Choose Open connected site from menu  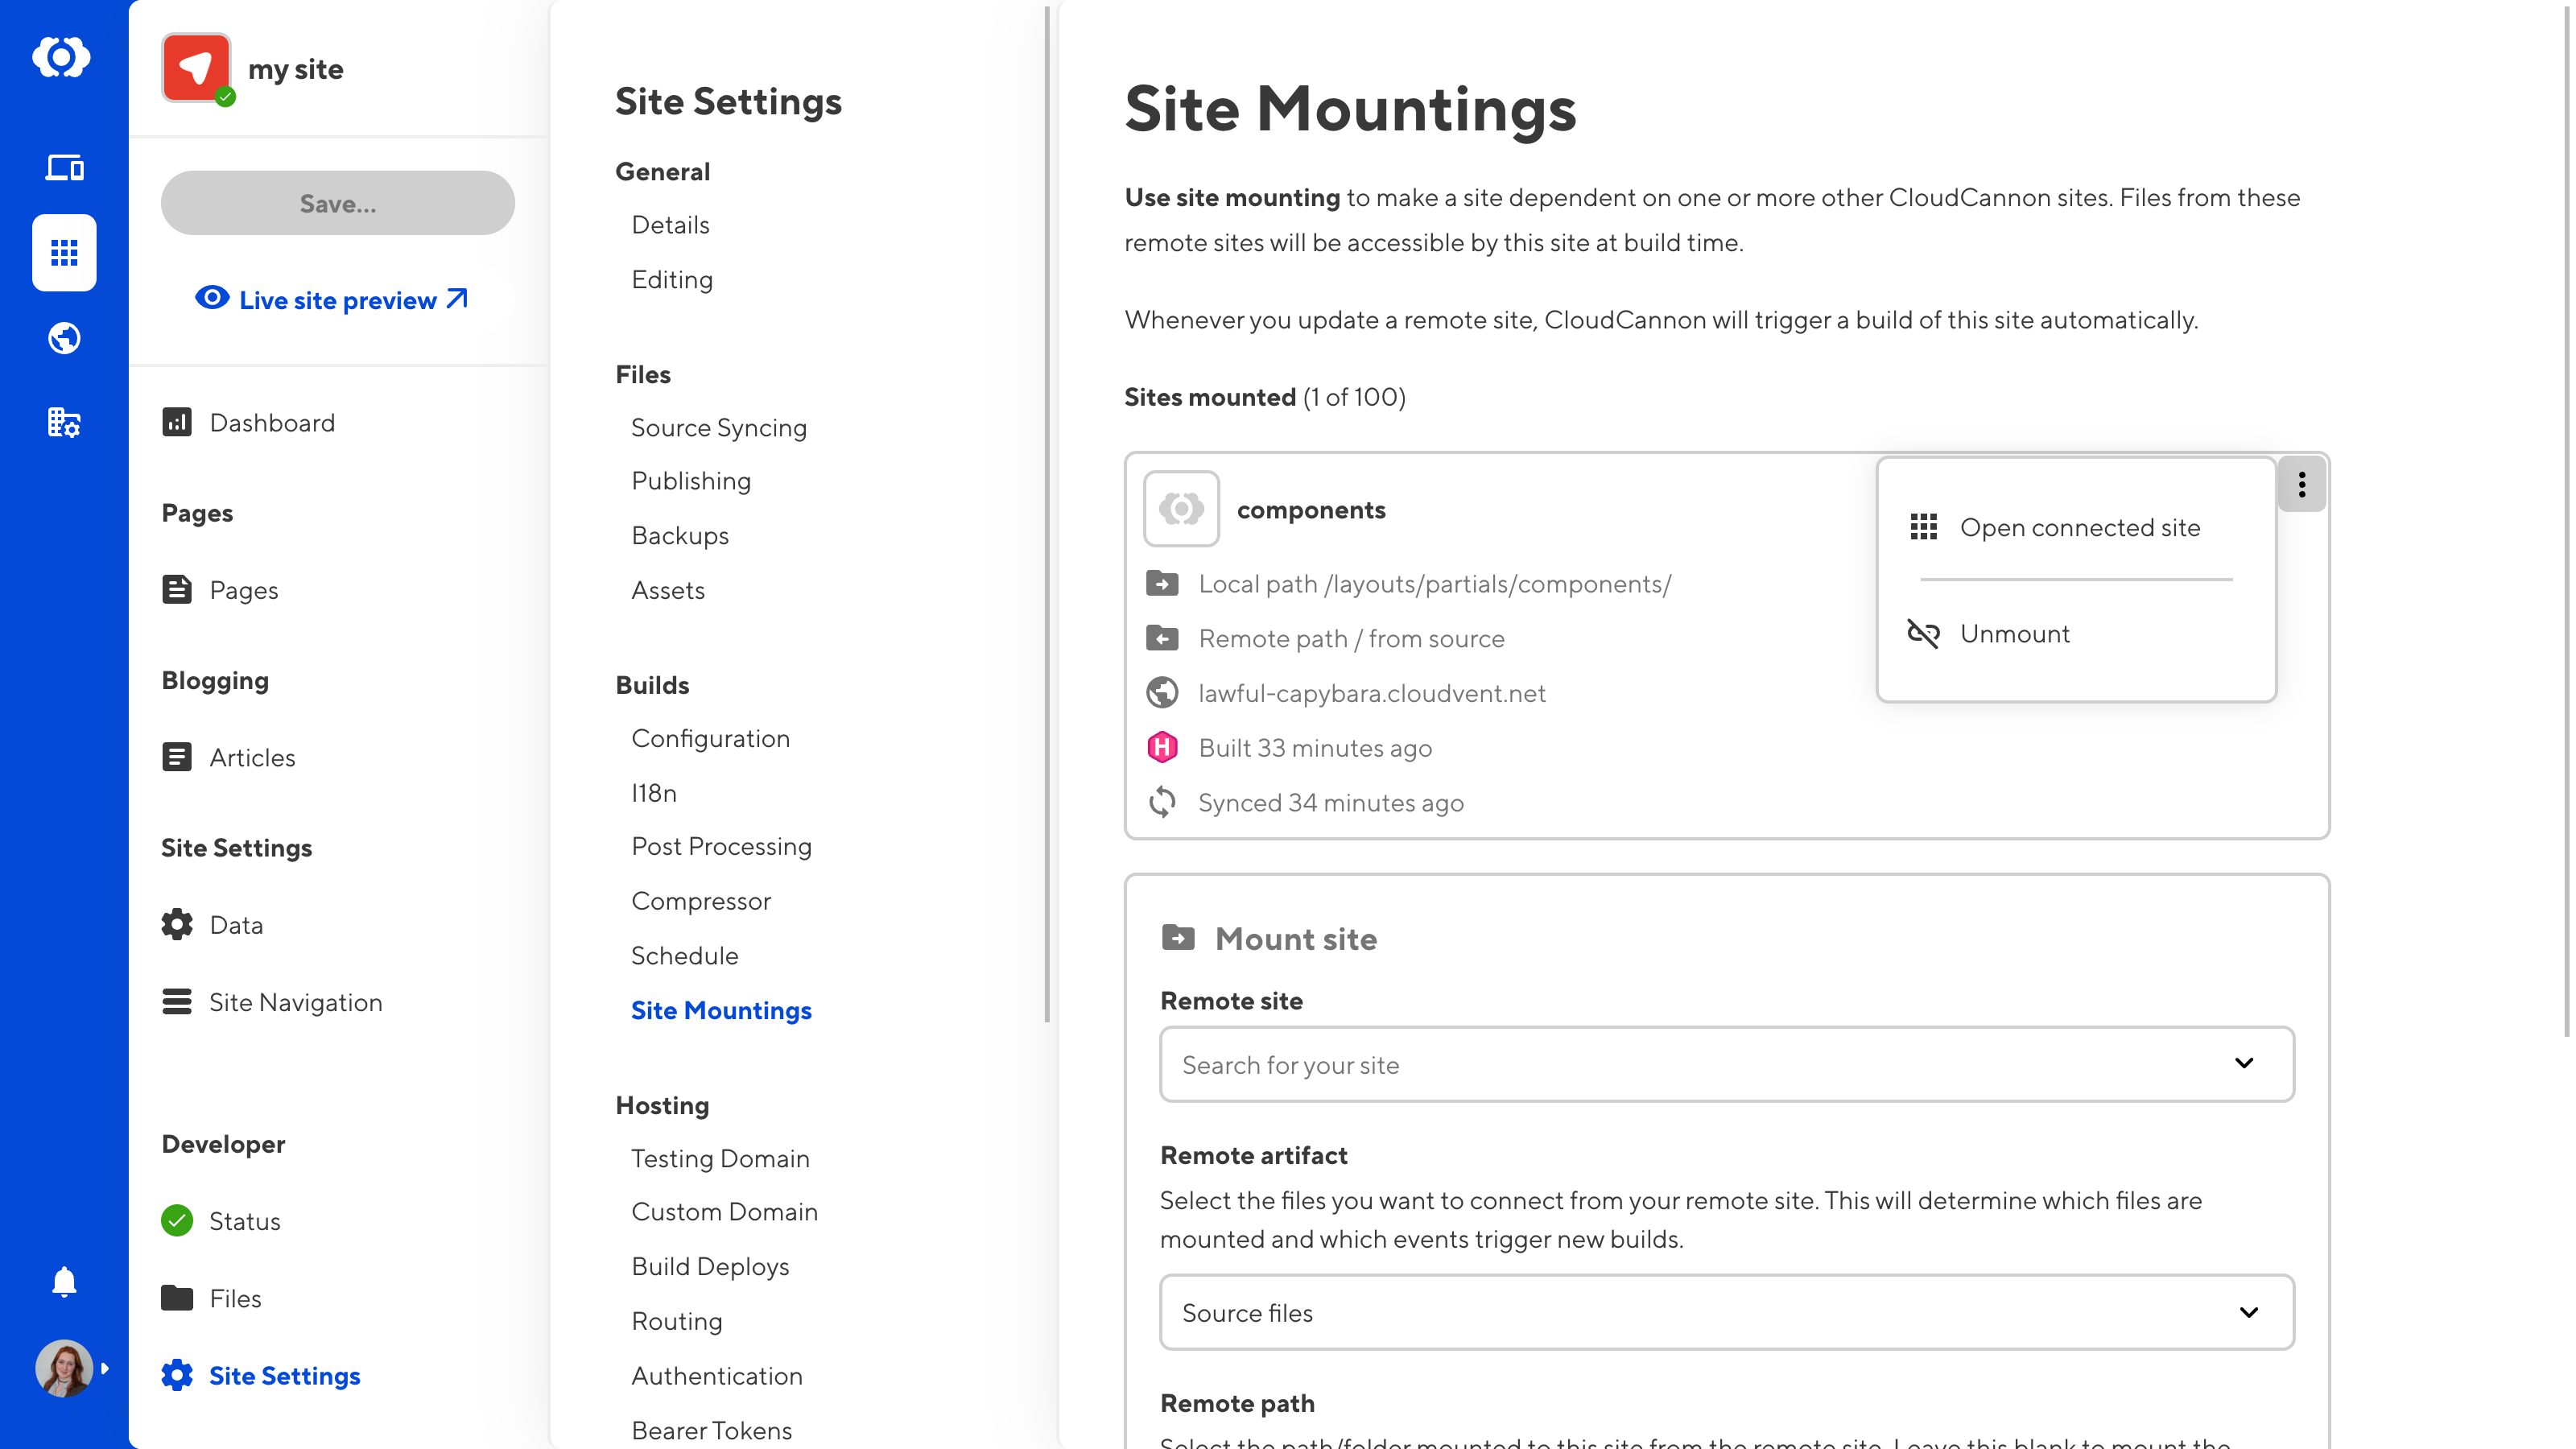(2079, 528)
